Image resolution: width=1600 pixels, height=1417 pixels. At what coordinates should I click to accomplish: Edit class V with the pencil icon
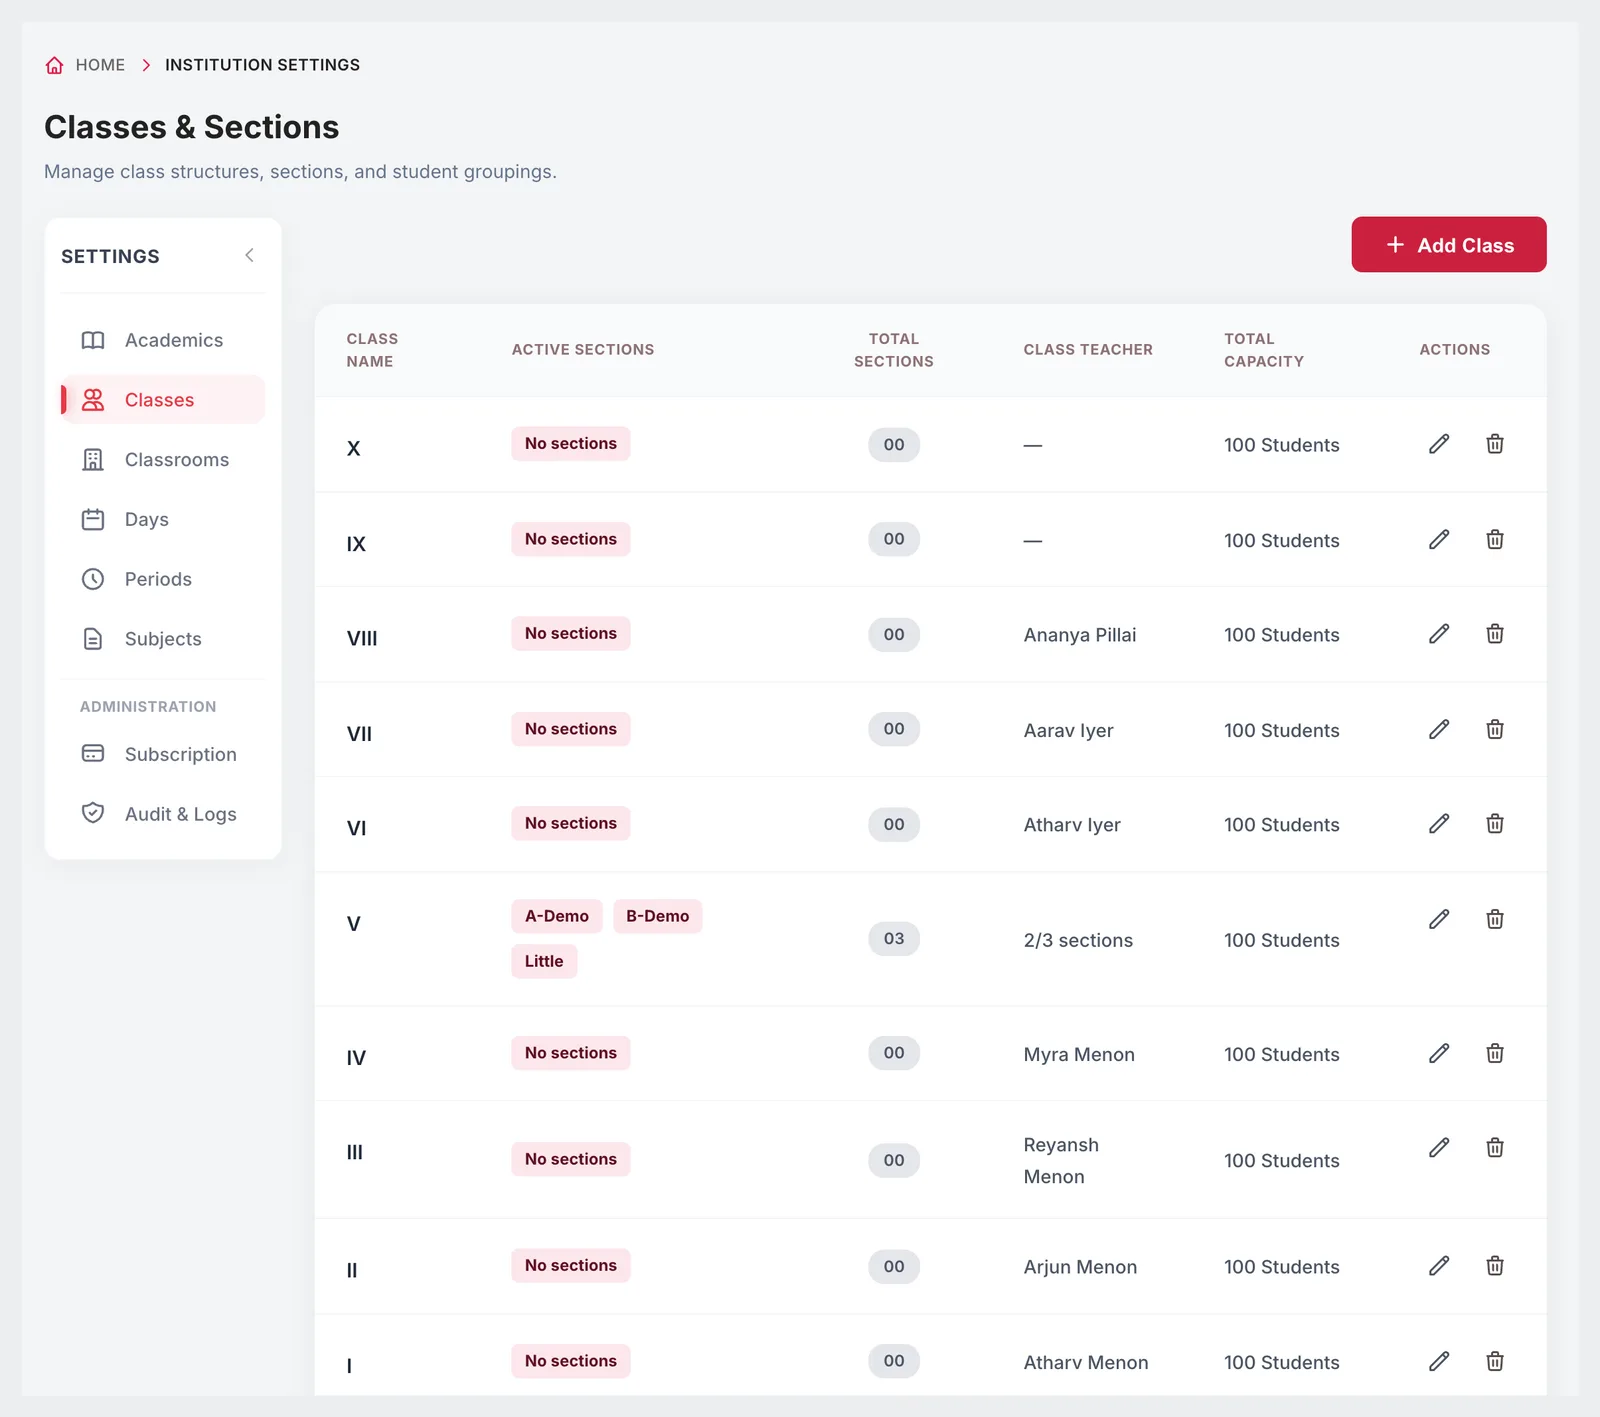1439,919
